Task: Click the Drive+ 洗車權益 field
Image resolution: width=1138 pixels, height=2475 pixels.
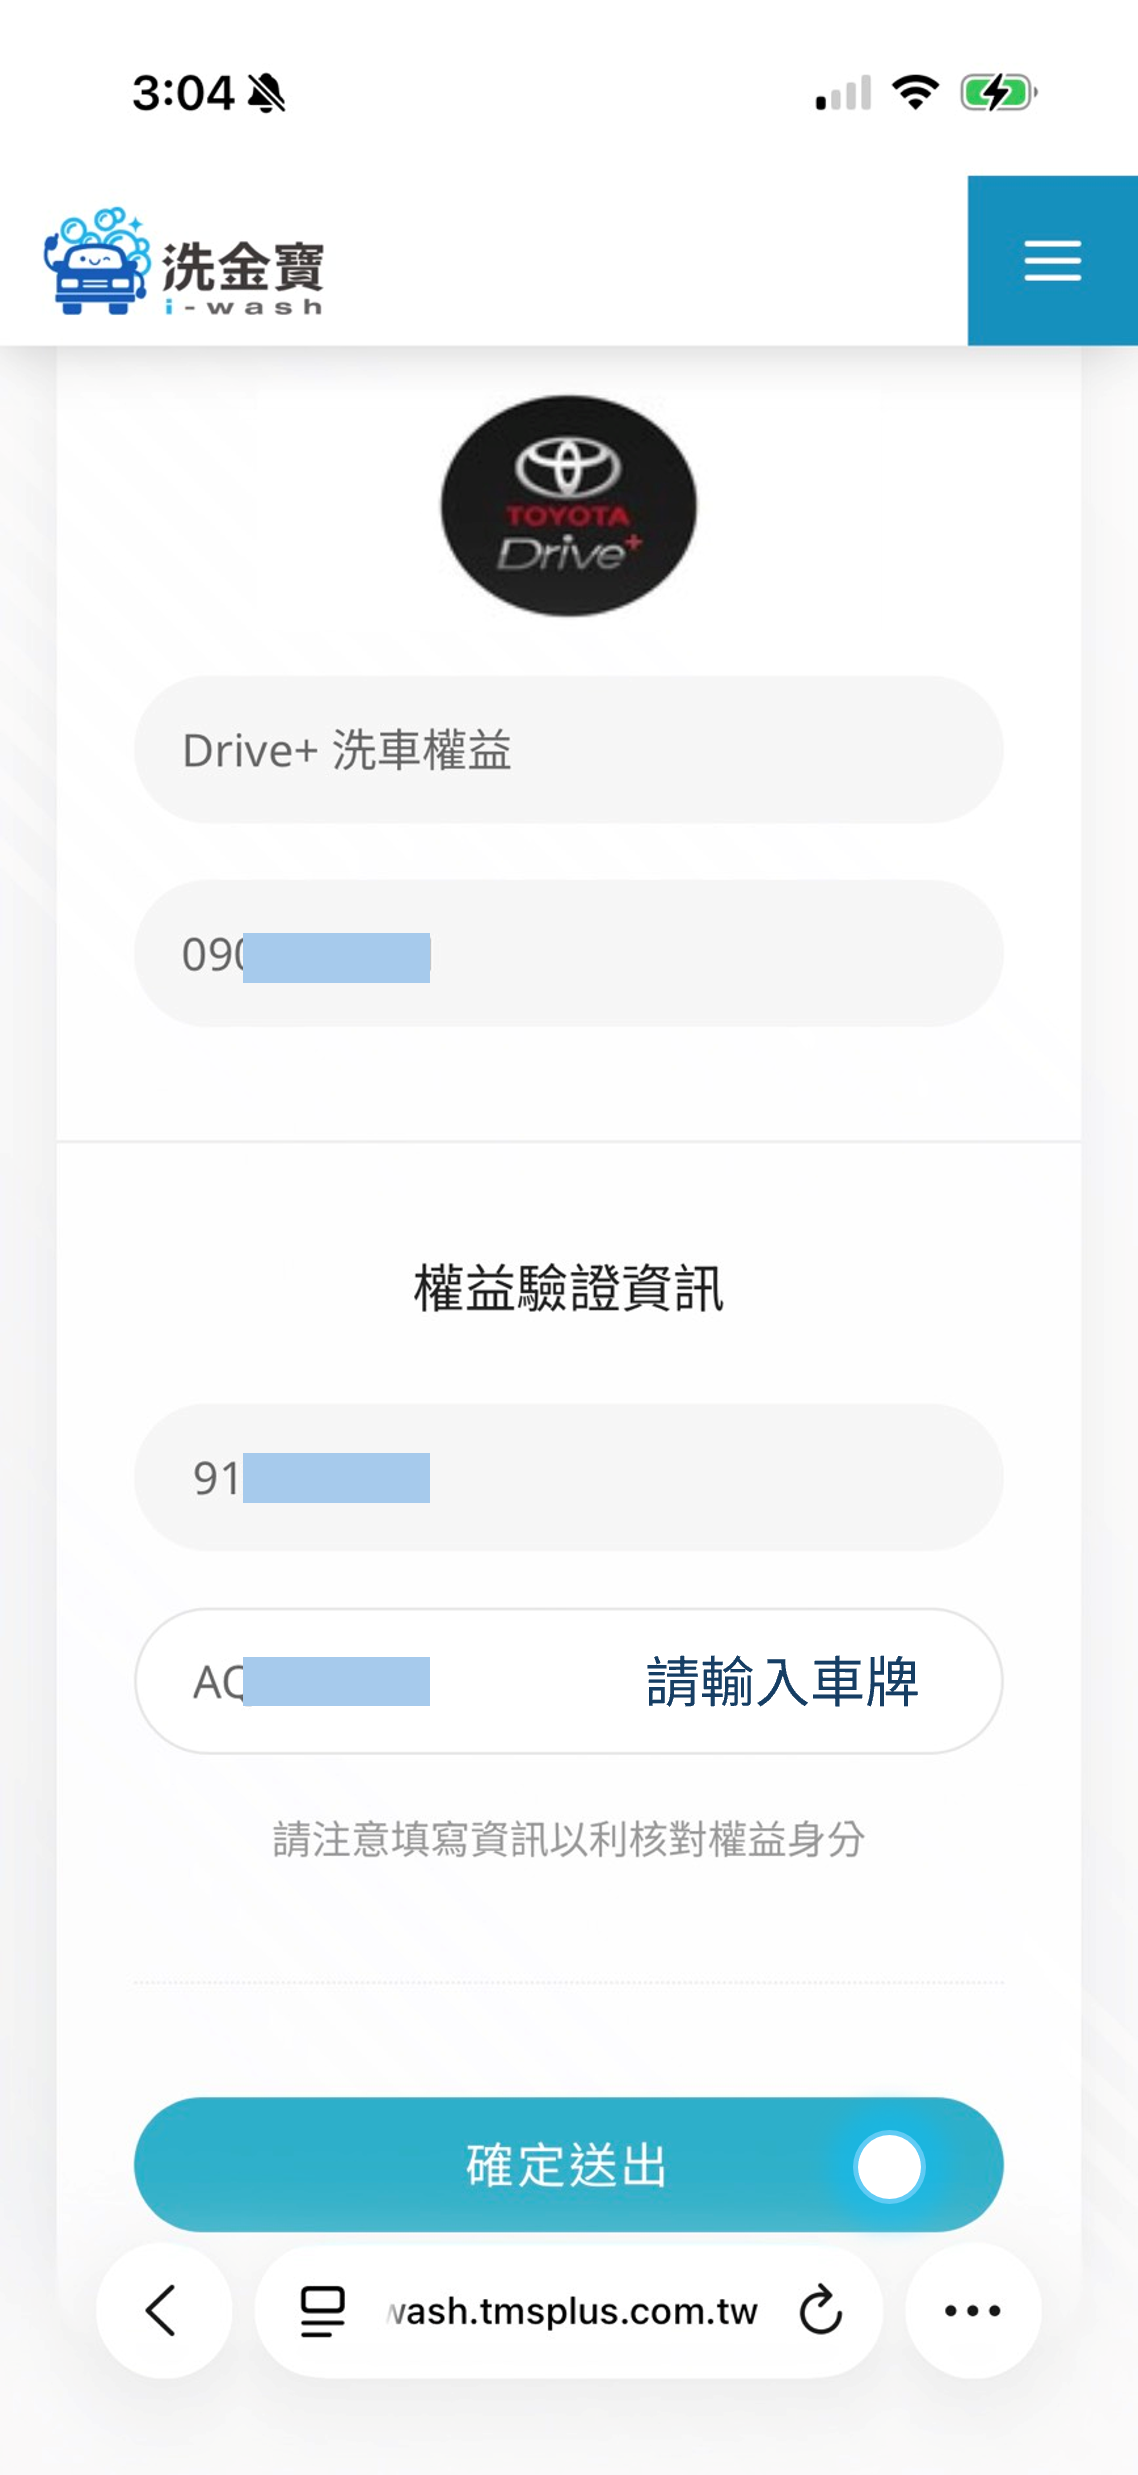Action: (x=568, y=750)
